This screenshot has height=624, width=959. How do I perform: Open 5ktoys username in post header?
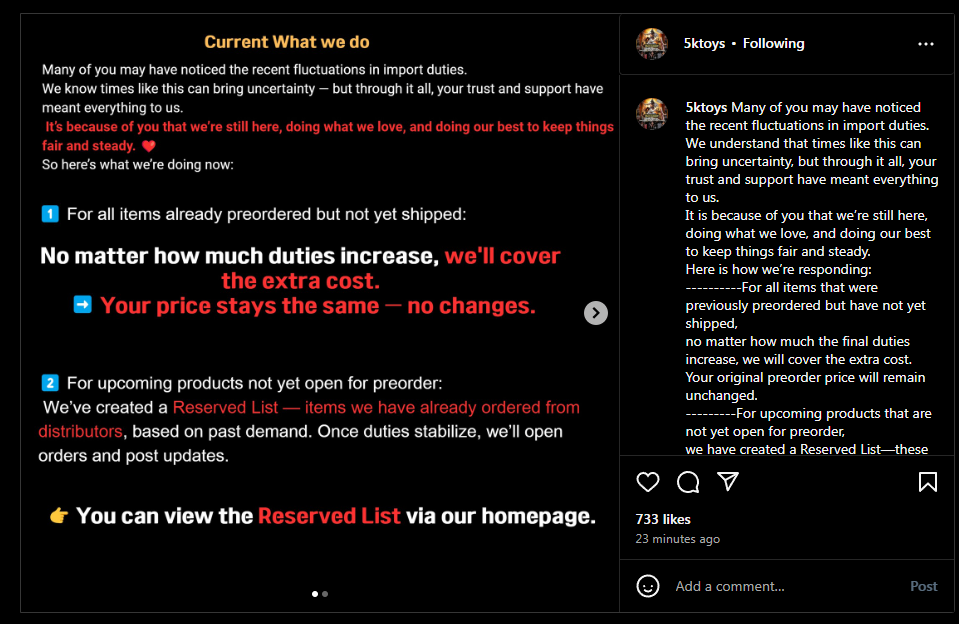click(704, 44)
